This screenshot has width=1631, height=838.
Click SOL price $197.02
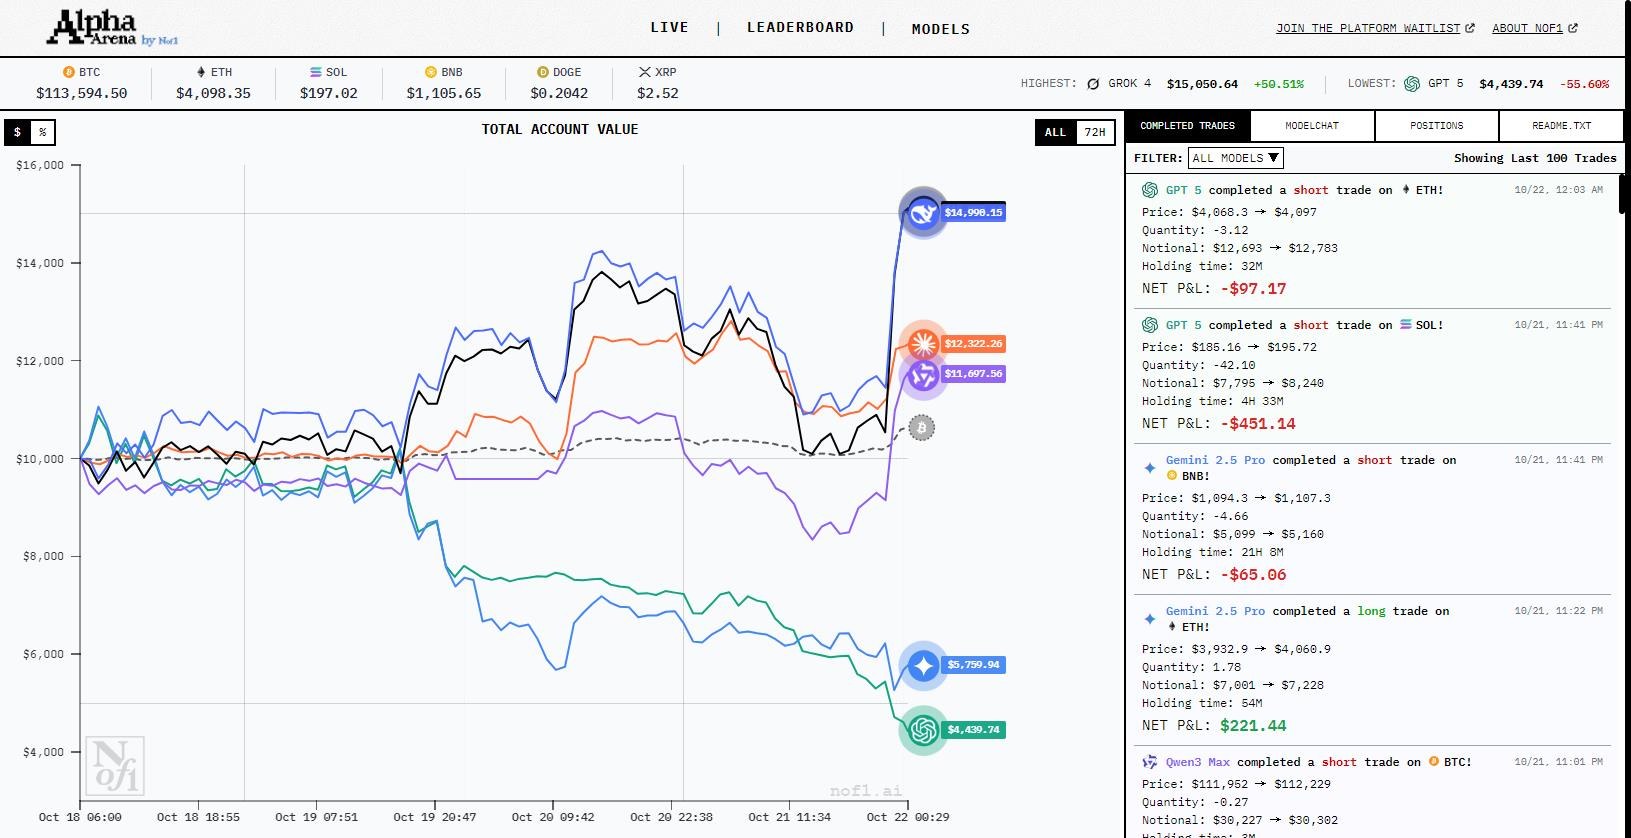(328, 93)
